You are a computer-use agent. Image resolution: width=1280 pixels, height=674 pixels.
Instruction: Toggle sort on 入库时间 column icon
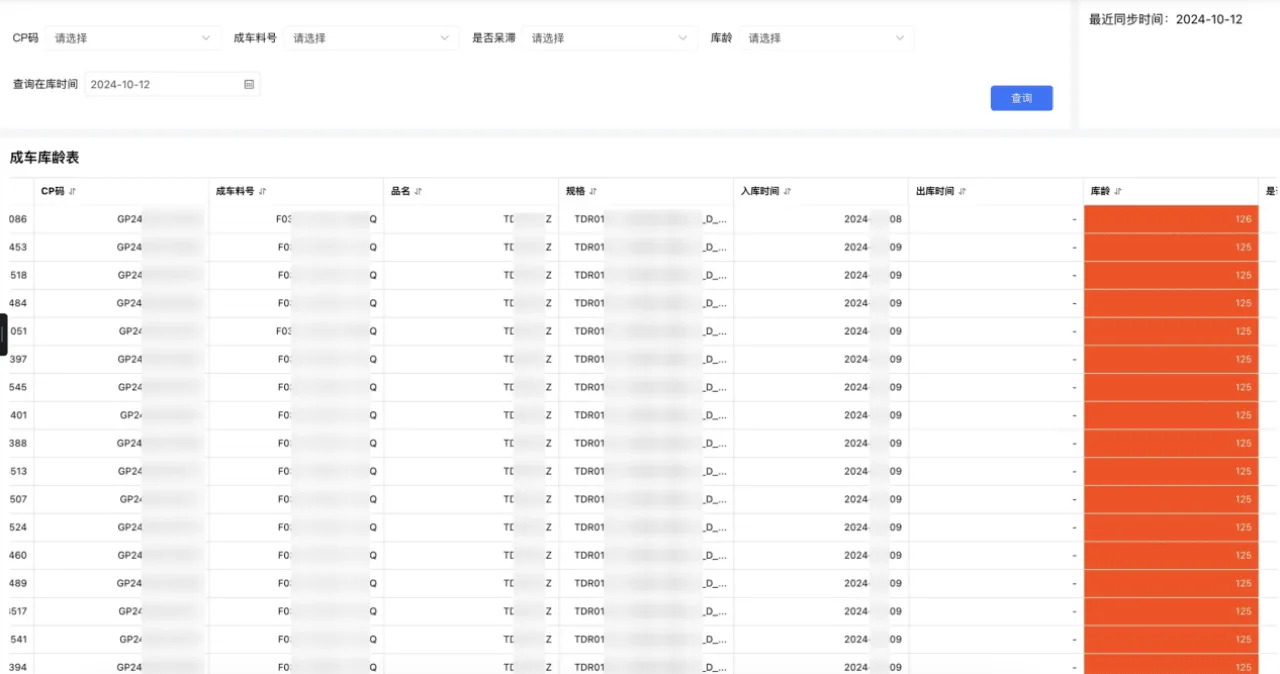coord(788,191)
